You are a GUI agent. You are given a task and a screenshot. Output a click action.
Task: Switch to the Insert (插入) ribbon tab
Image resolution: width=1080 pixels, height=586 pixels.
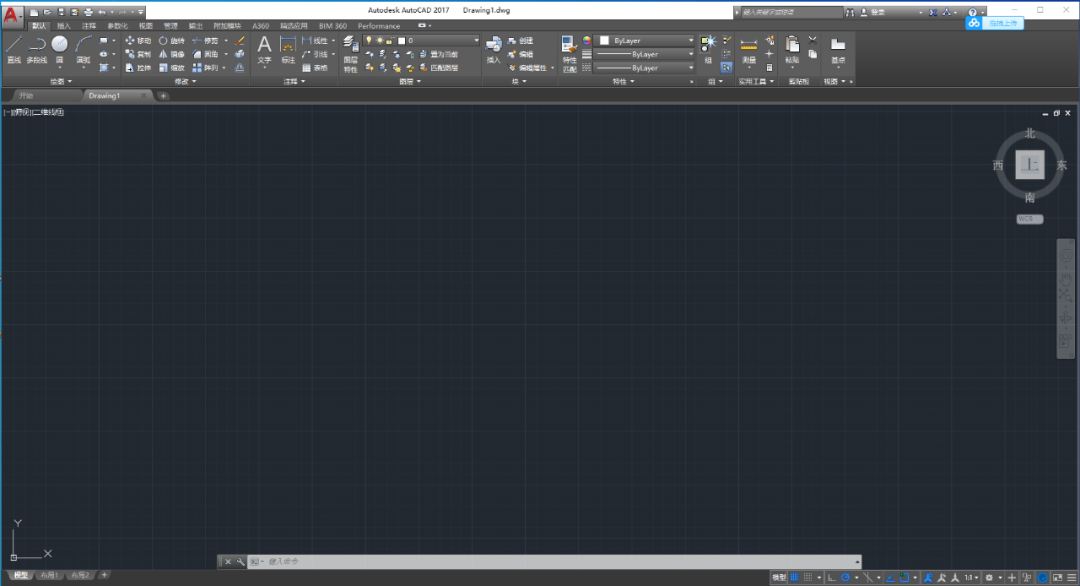tap(63, 25)
